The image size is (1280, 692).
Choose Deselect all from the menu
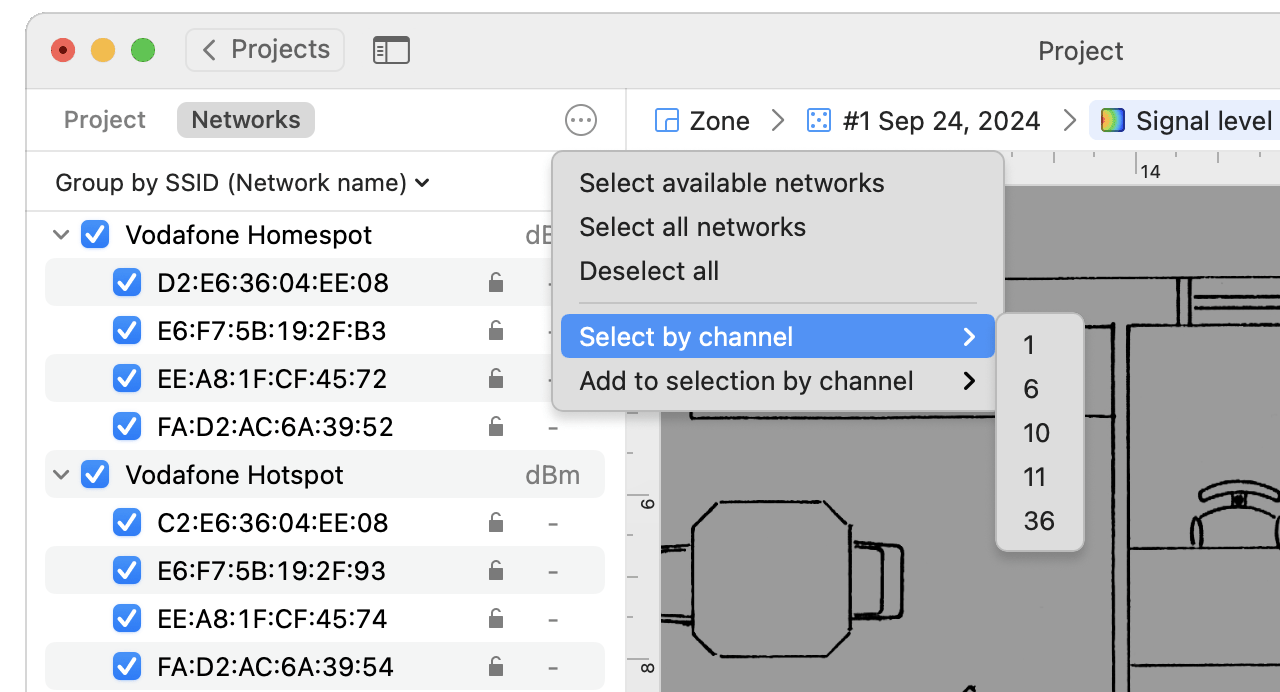coord(649,271)
